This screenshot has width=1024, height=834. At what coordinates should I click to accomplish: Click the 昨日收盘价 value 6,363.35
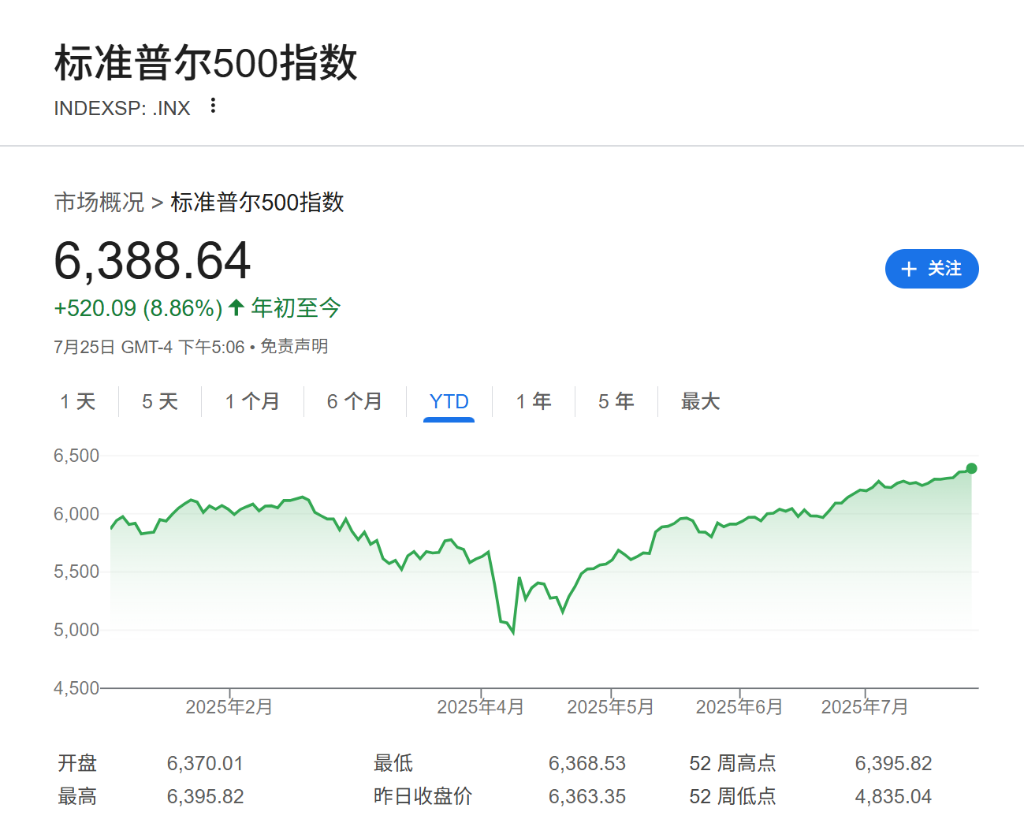click(587, 797)
